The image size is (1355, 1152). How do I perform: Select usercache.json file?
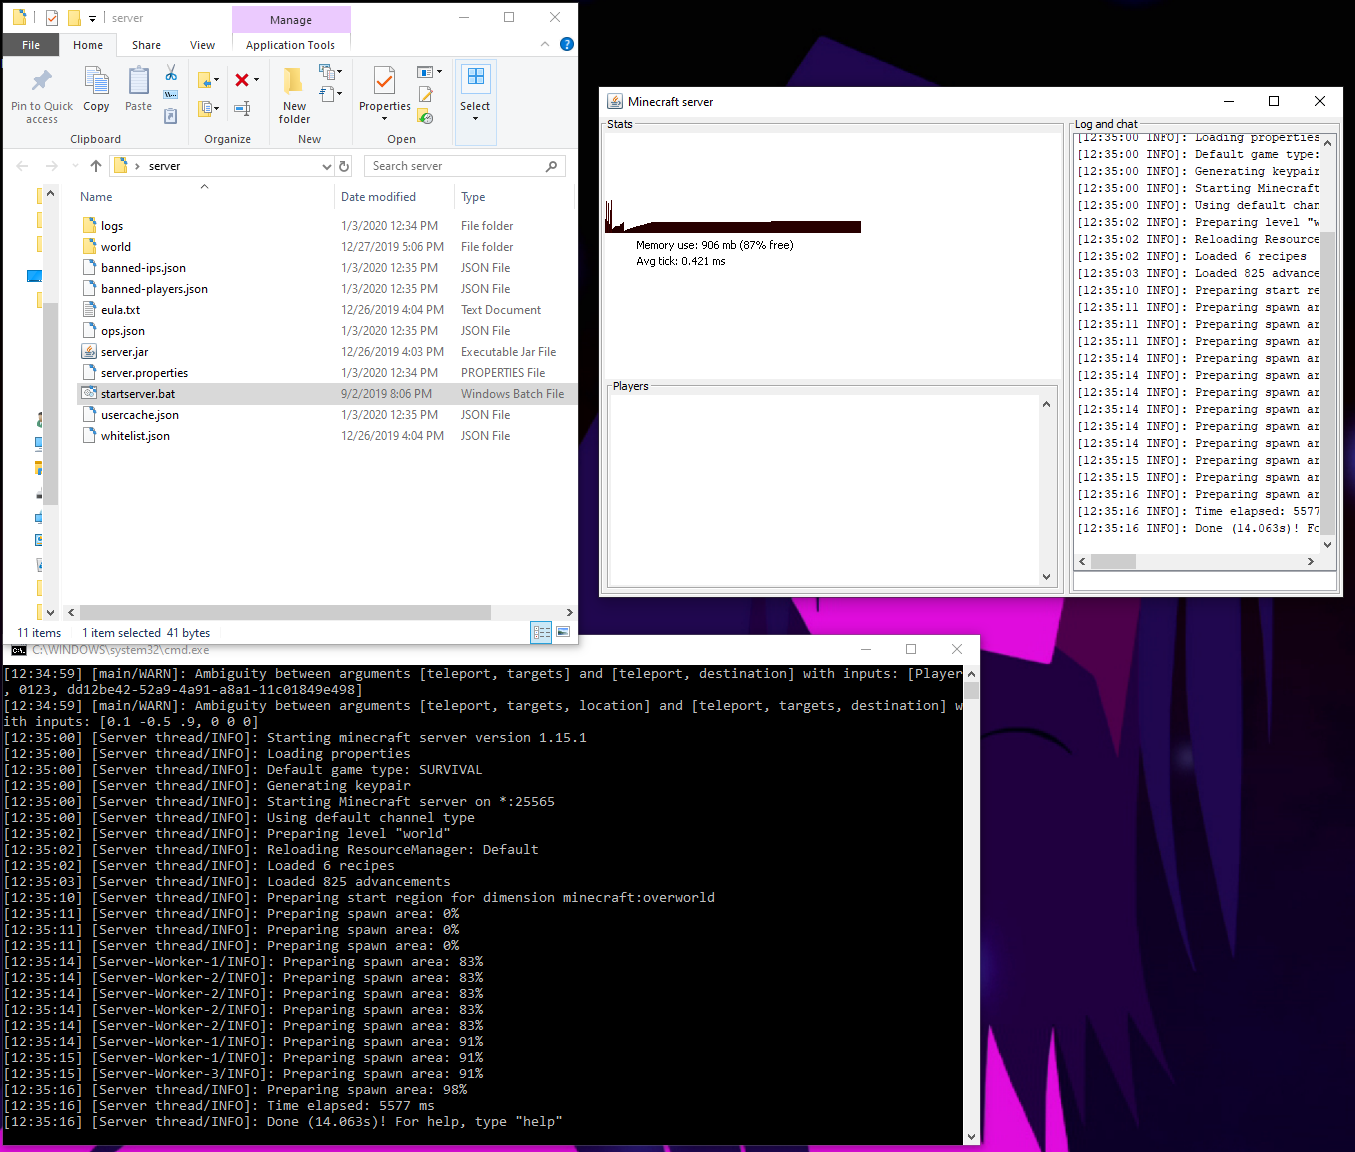(x=327, y=415)
